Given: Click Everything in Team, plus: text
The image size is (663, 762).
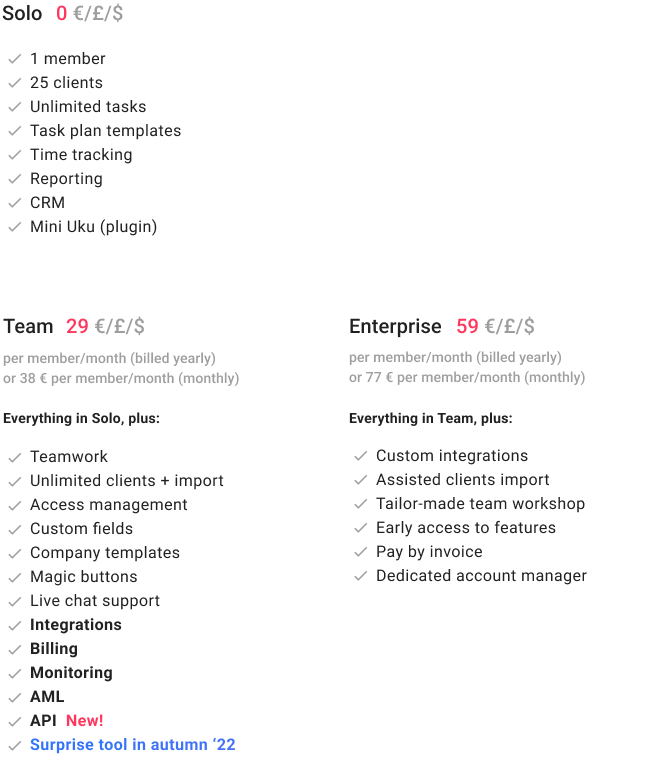Looking at the screenshot, I should [x=431, y=418].
